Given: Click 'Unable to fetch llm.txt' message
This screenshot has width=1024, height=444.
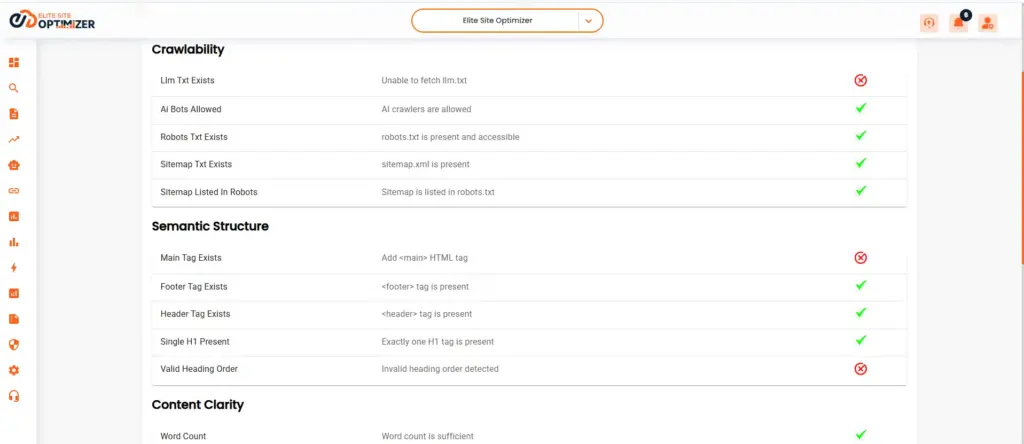Looking at the screenshot, I should coord(424,80).
